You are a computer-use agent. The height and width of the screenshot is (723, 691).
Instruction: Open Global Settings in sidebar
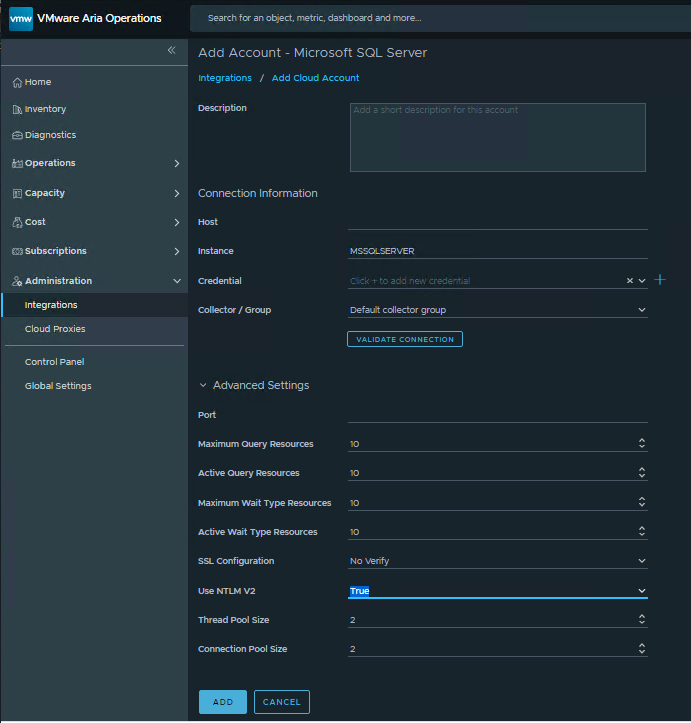[58, 386]
